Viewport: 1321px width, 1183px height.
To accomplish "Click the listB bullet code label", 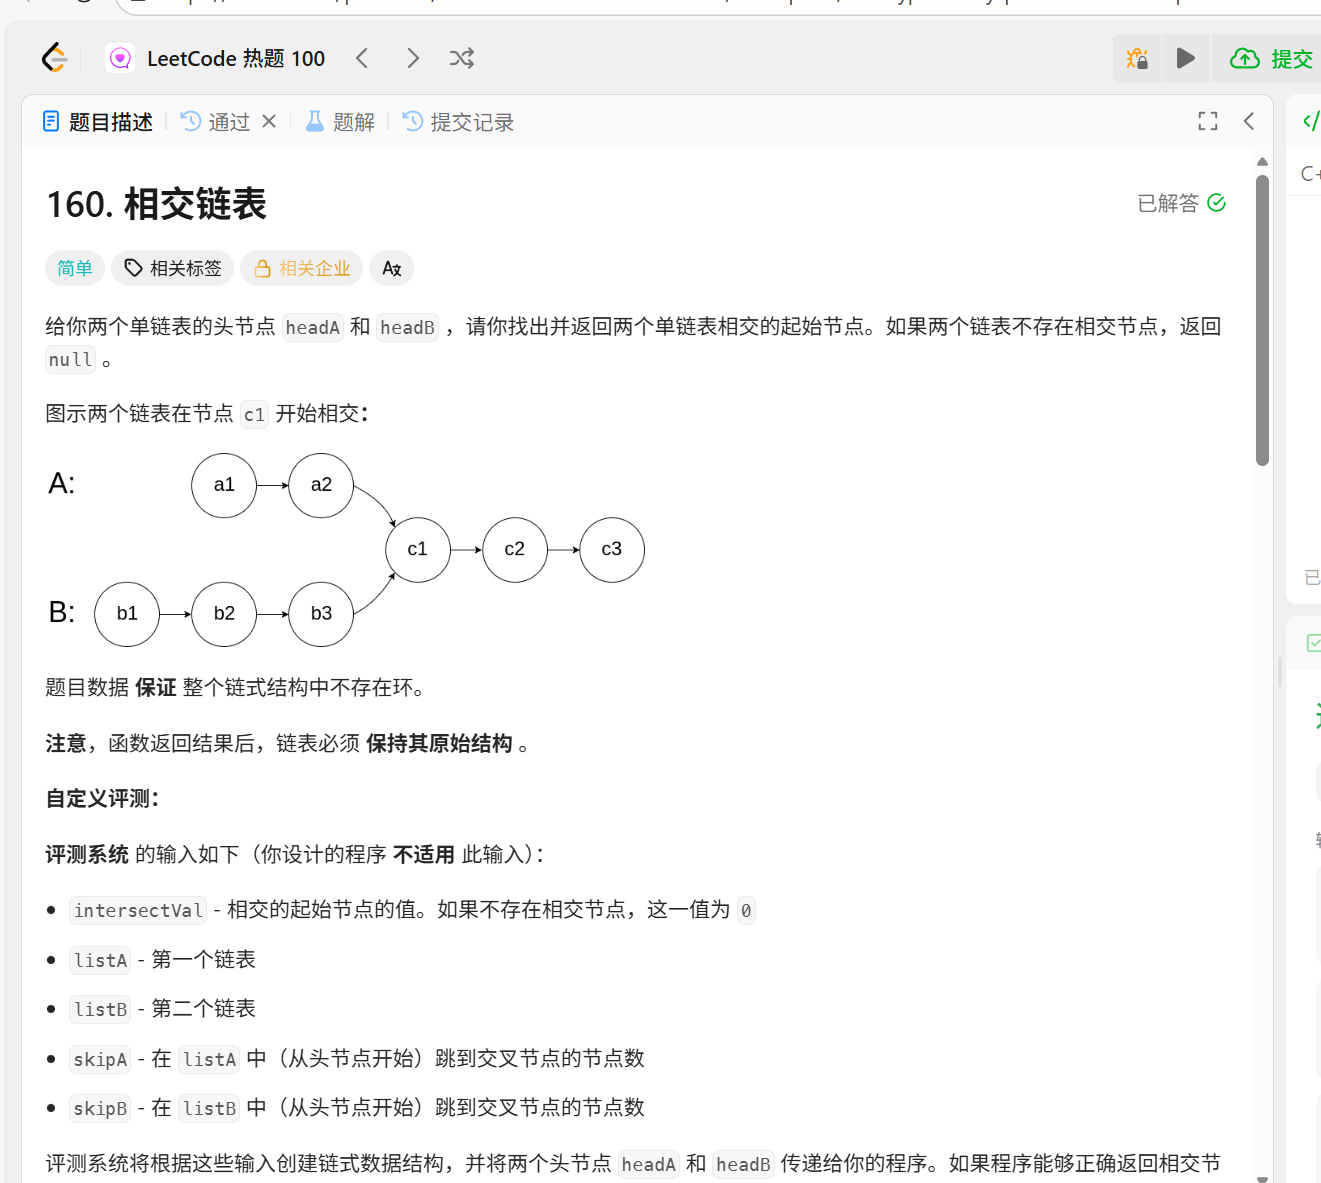I will (x=100, y=1009).
